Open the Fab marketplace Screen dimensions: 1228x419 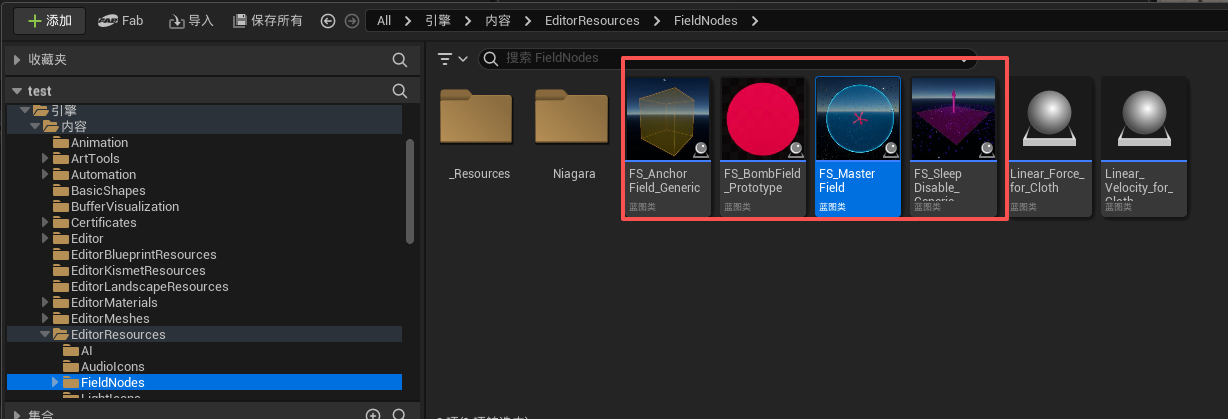121,20
